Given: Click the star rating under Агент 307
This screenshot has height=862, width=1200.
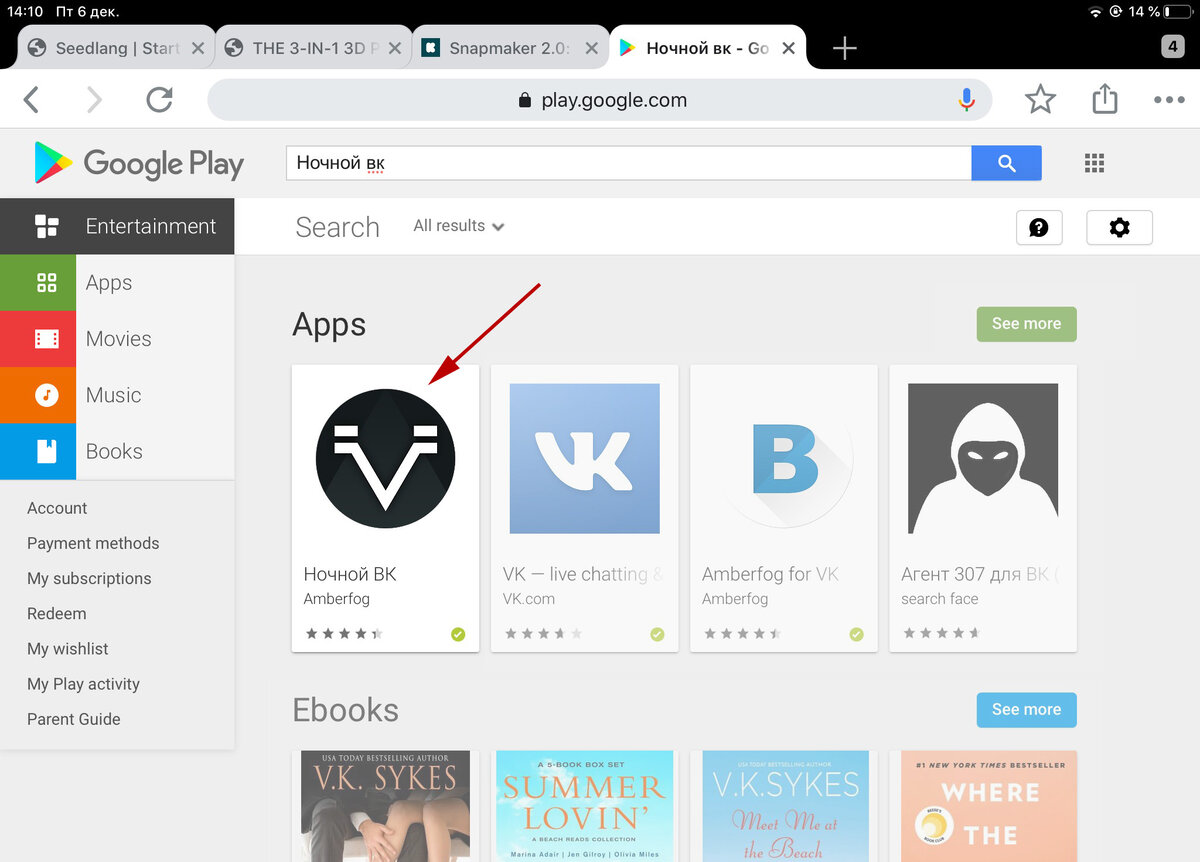Looking at the screenshot, I should 941,634.
